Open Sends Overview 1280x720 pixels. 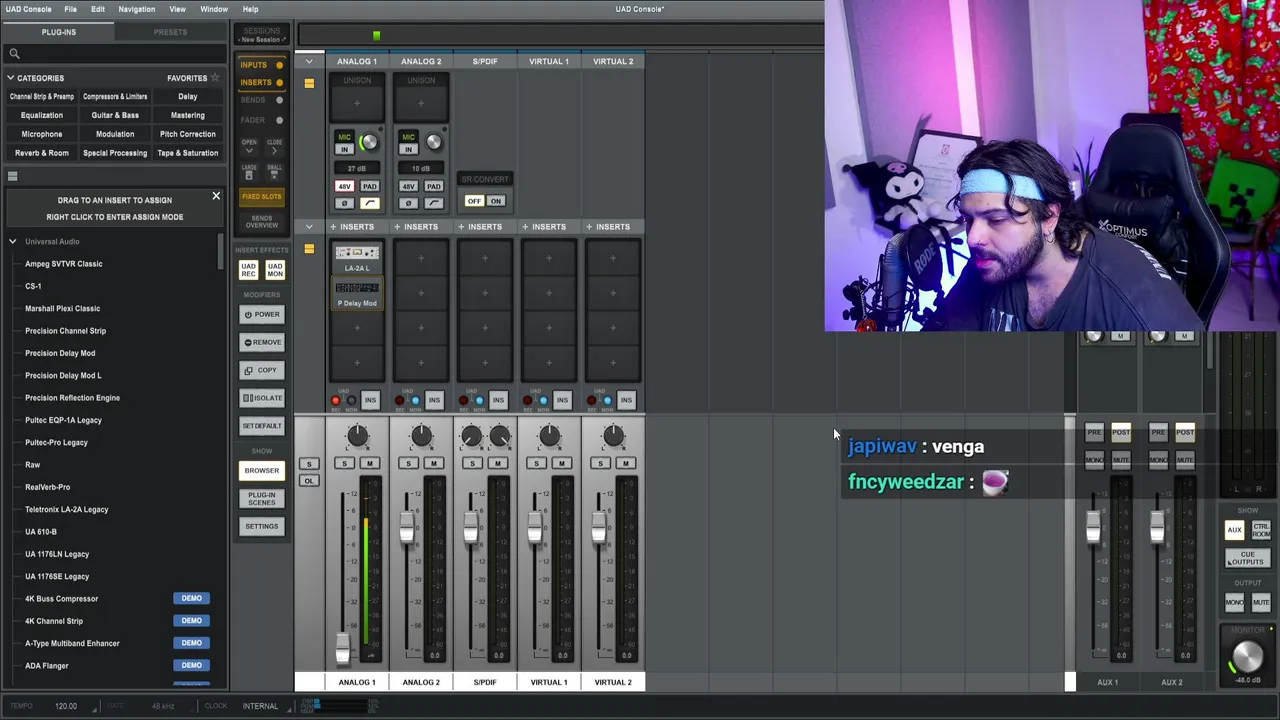point(262,221)
